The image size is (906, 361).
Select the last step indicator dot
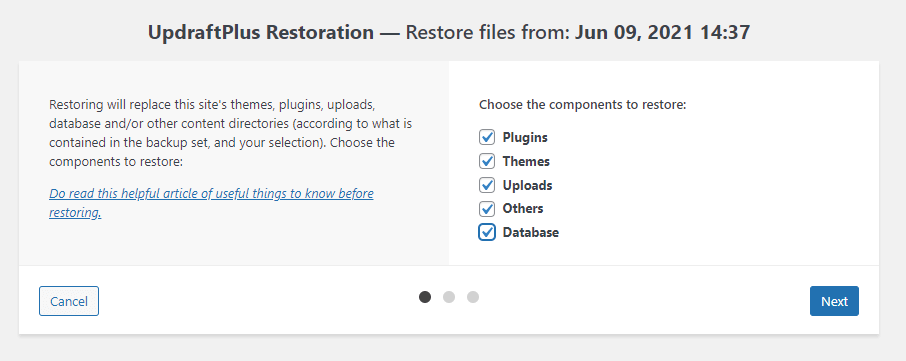(473, 297)
